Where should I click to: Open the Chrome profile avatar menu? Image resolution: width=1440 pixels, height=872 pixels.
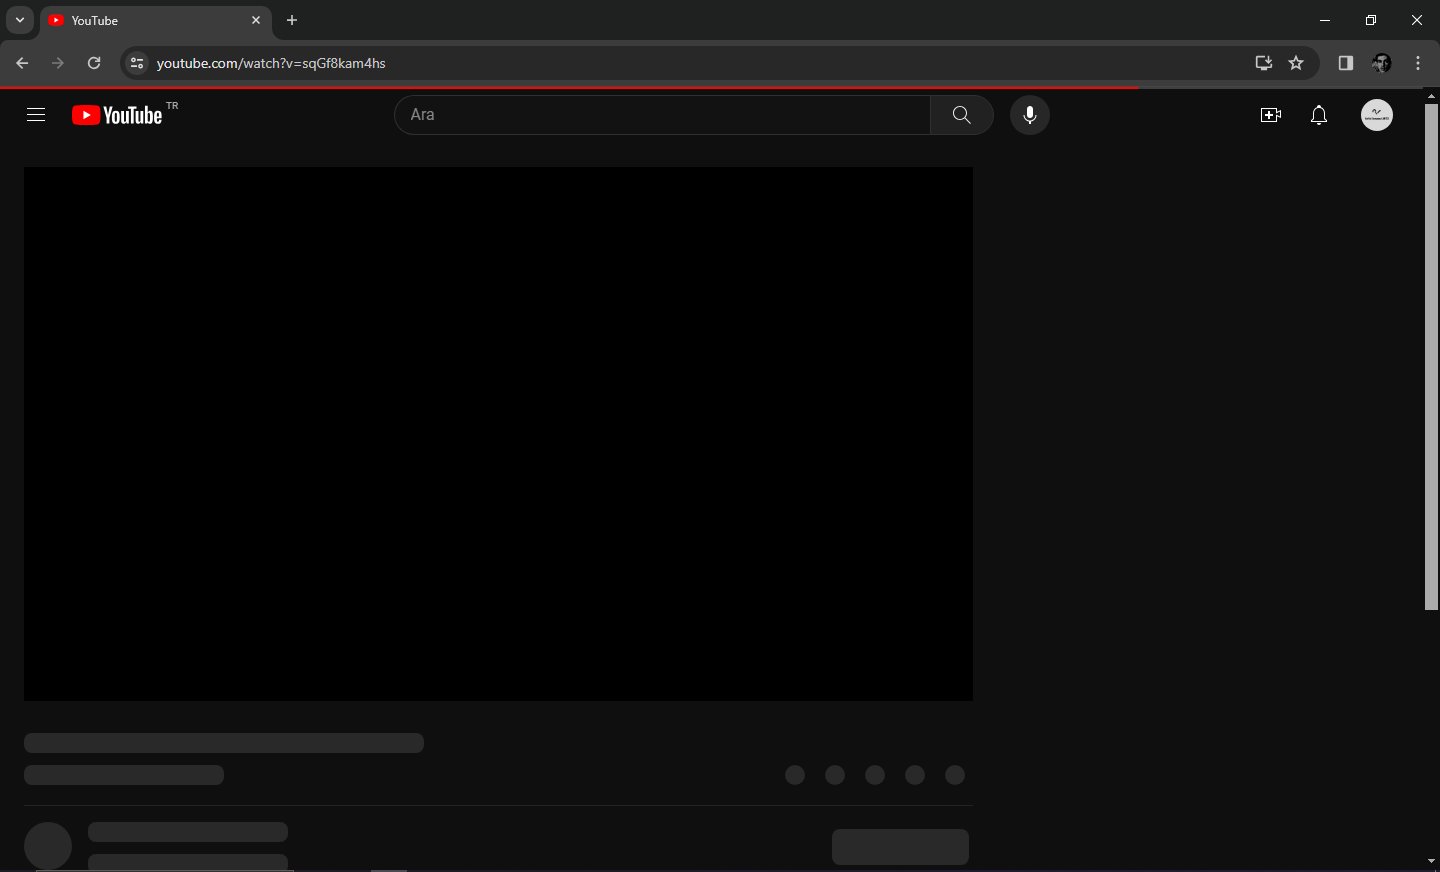coord(1384,64)
